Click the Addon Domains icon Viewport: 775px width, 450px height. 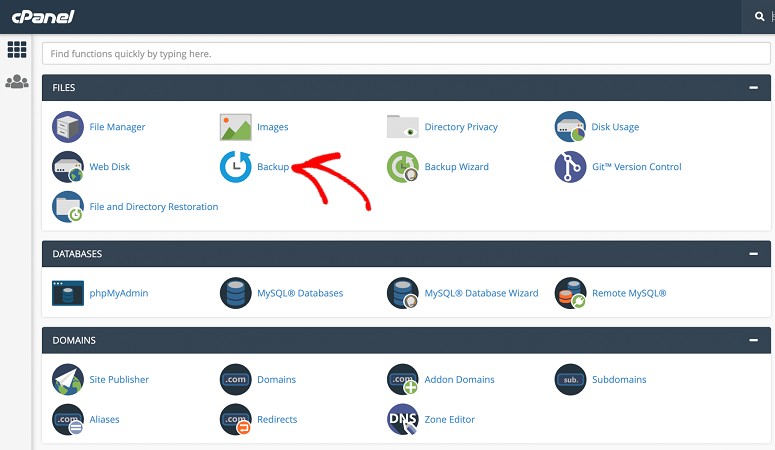click(403, 380)
